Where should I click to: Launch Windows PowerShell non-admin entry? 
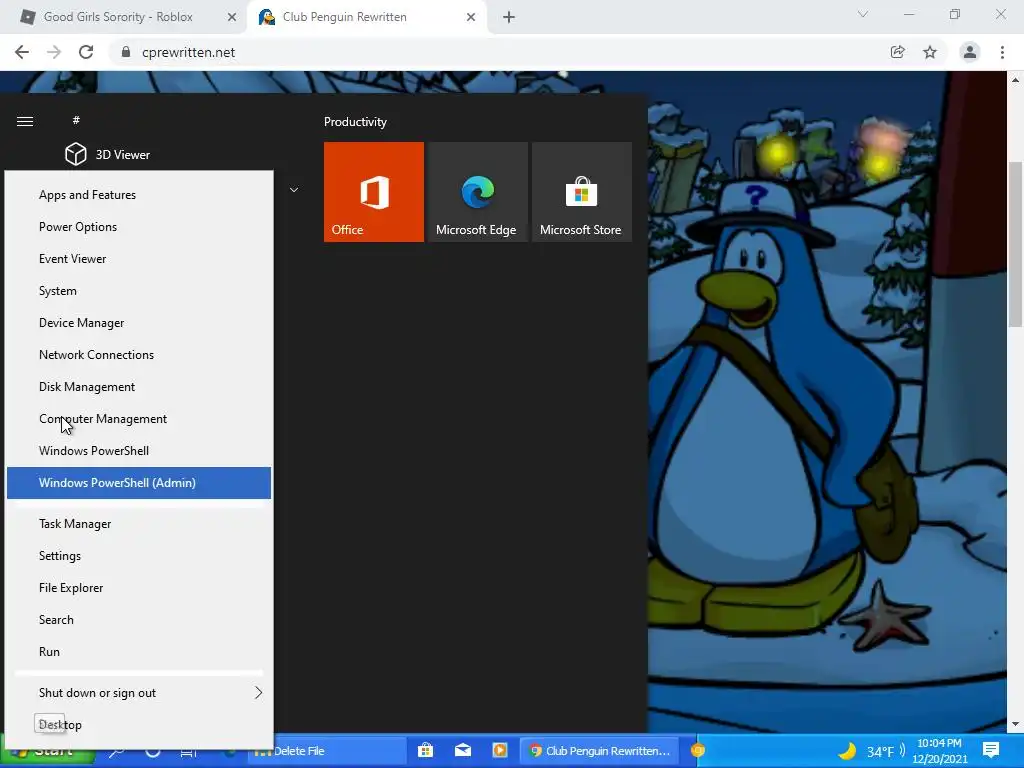point(138,451)
